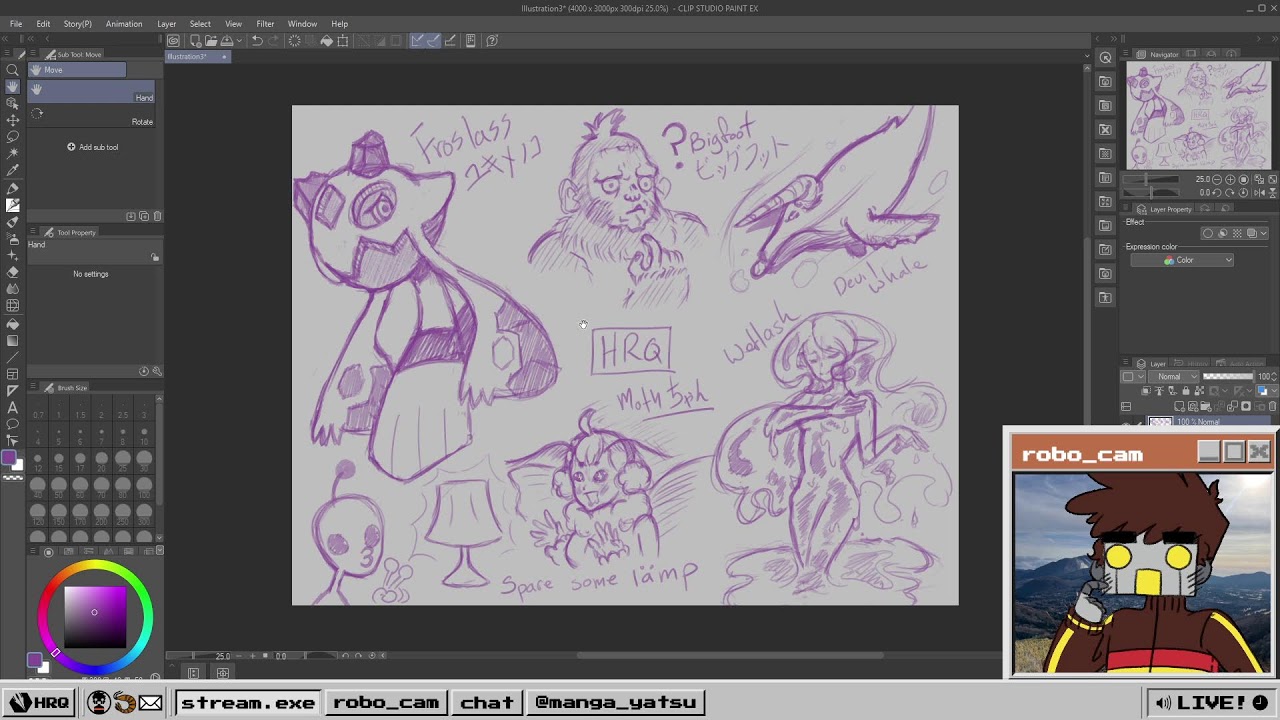Select the Brush tool
1280x720 pixels.
point(13,222)
